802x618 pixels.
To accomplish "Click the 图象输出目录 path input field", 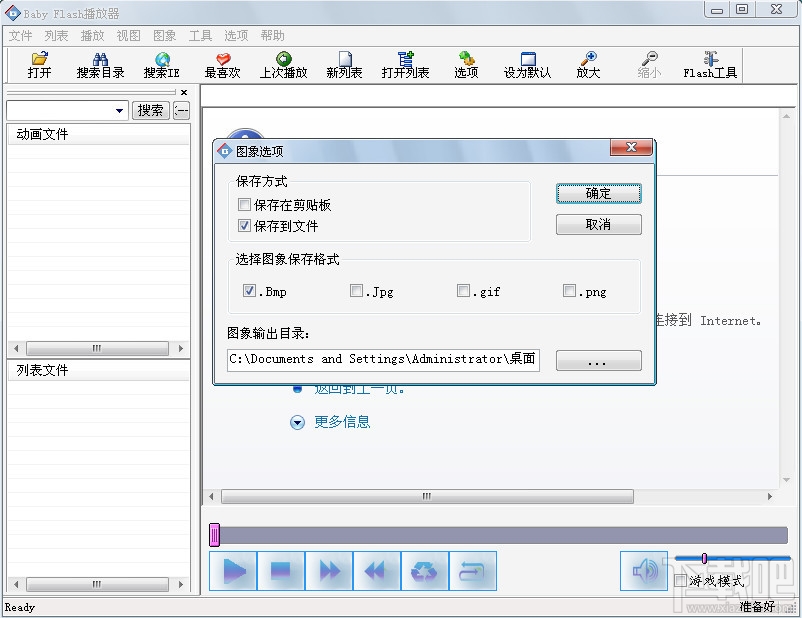I will 383,360.
